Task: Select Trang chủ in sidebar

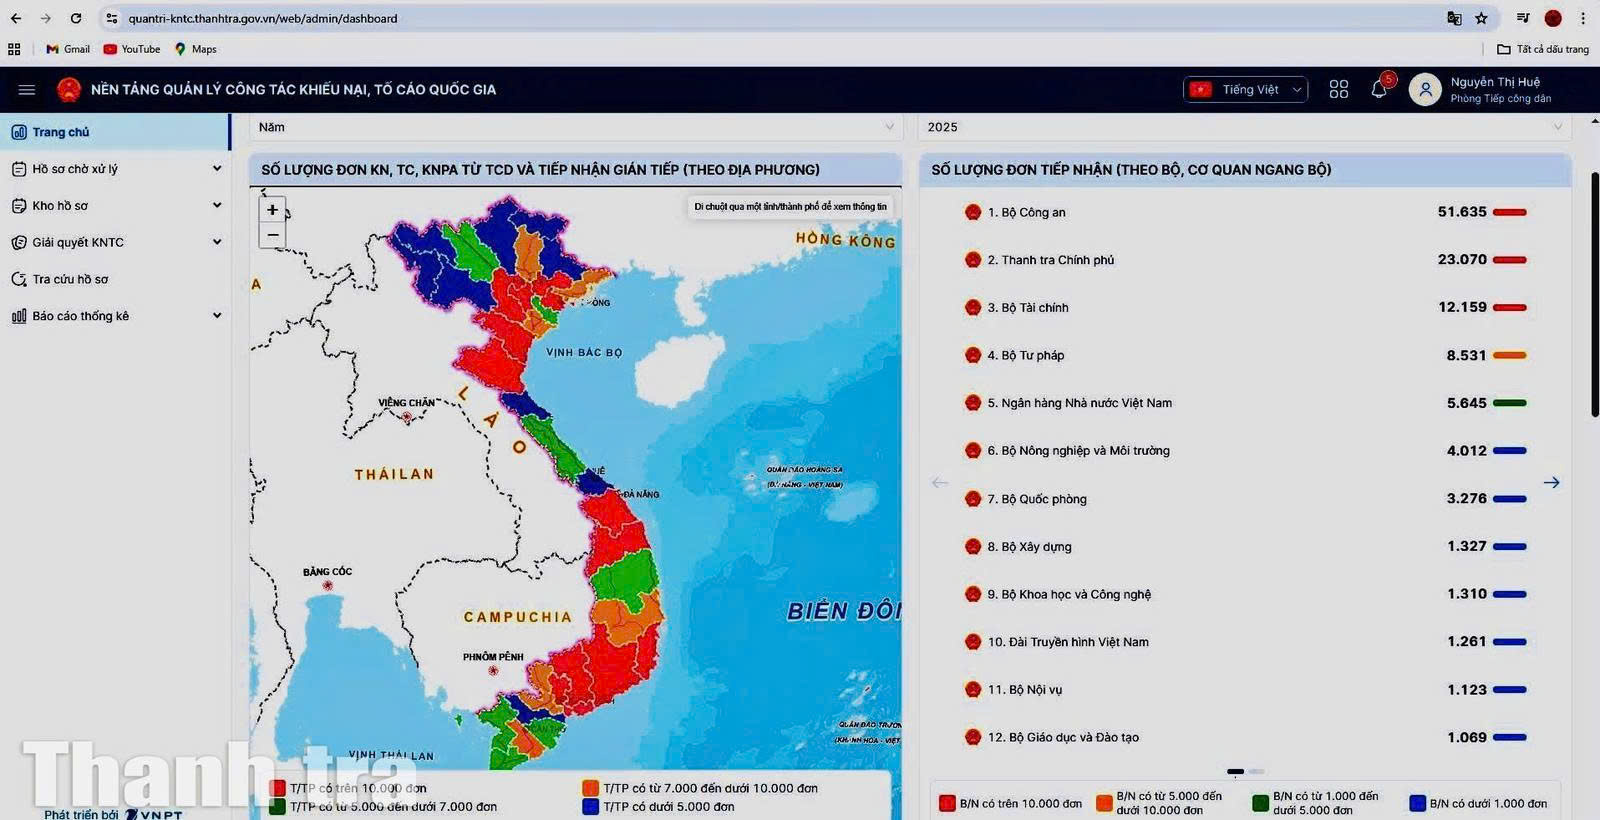Action: coord(61,132)
